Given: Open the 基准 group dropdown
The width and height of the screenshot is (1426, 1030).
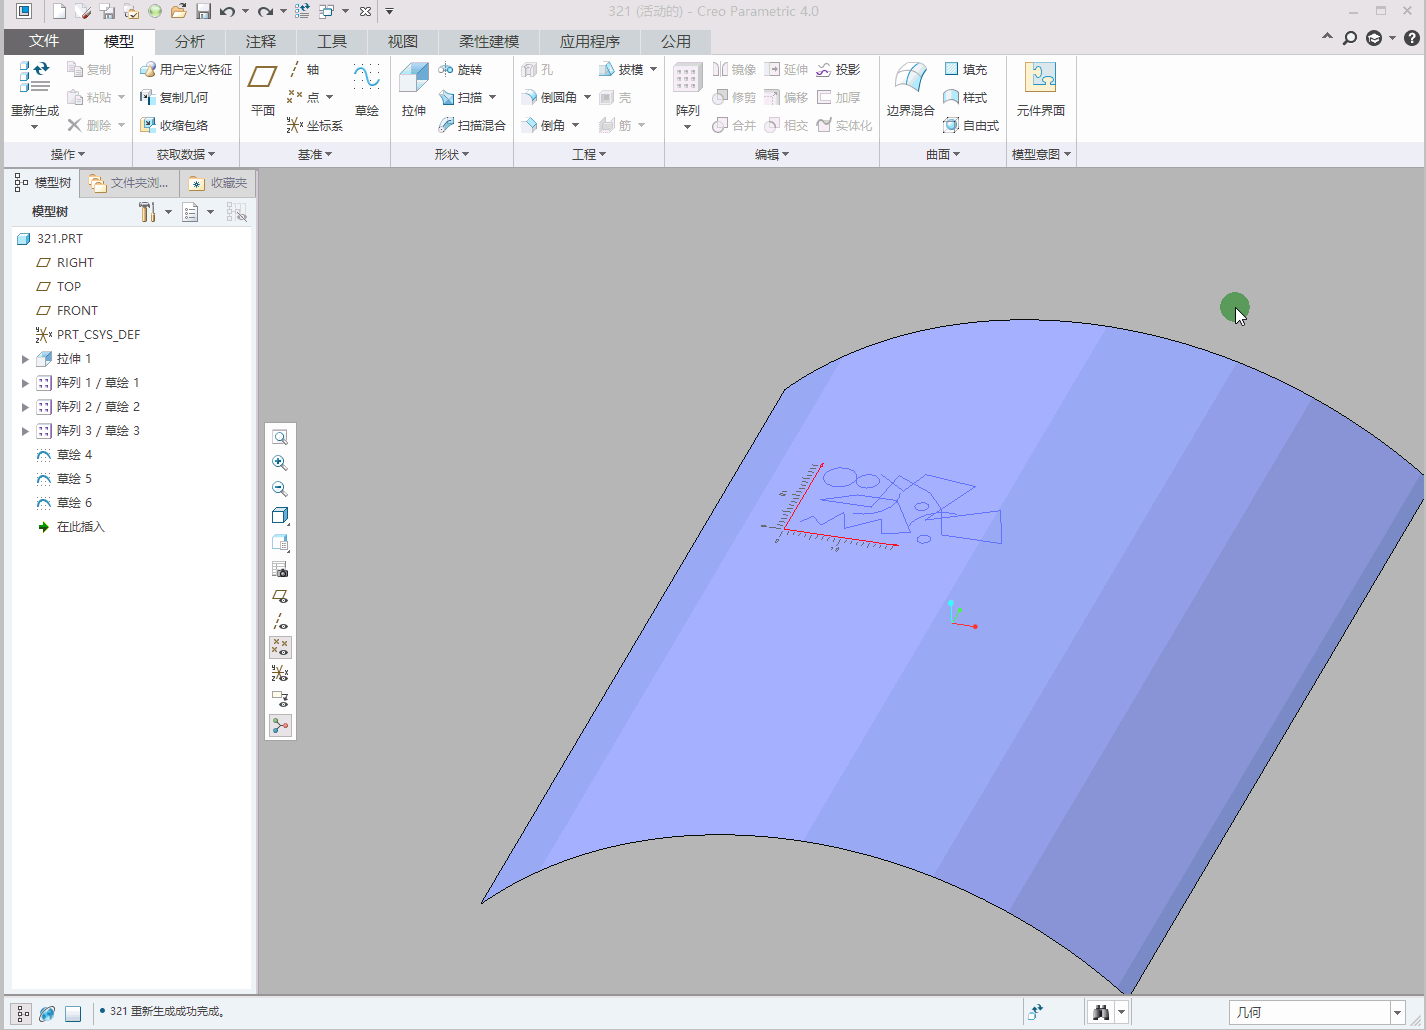Looking at the screenshot, I should click(x=315, y=154).
